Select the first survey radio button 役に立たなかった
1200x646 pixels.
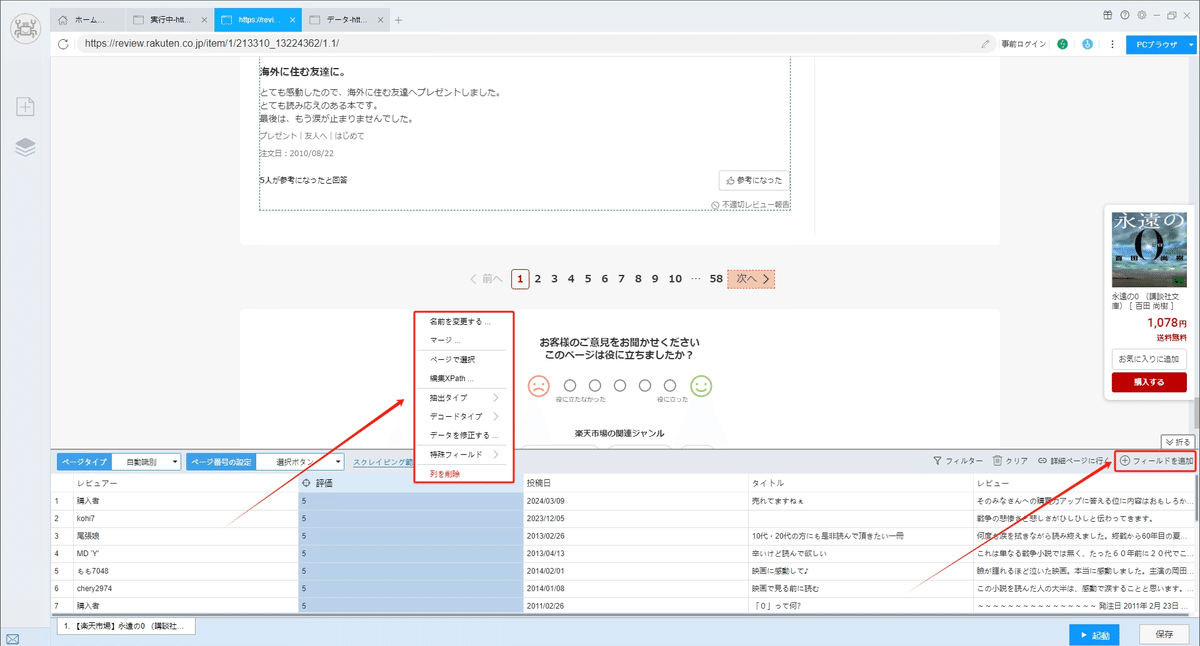570,385
